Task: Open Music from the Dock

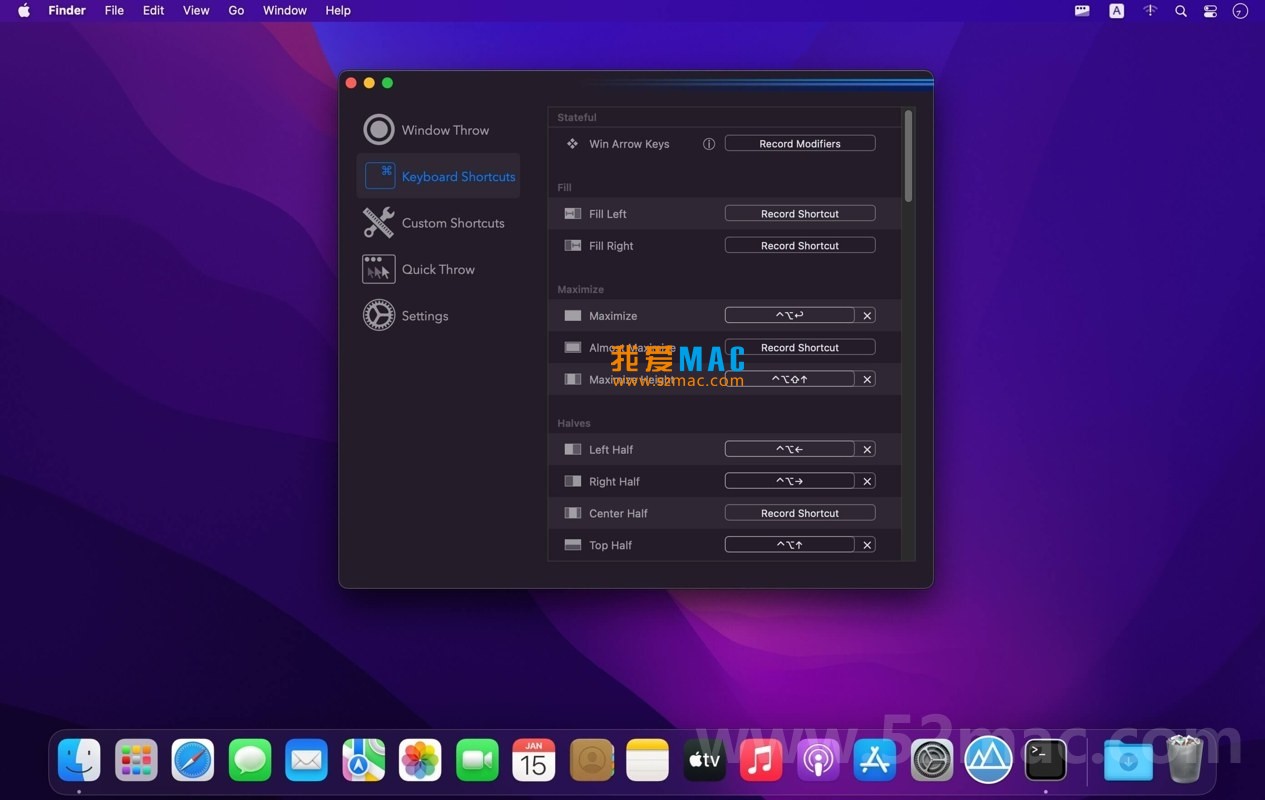Action: 761,760
